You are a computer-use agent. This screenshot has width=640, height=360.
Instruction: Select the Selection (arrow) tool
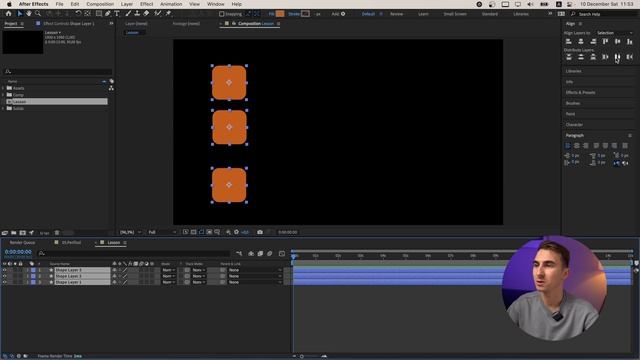(20, 14)
